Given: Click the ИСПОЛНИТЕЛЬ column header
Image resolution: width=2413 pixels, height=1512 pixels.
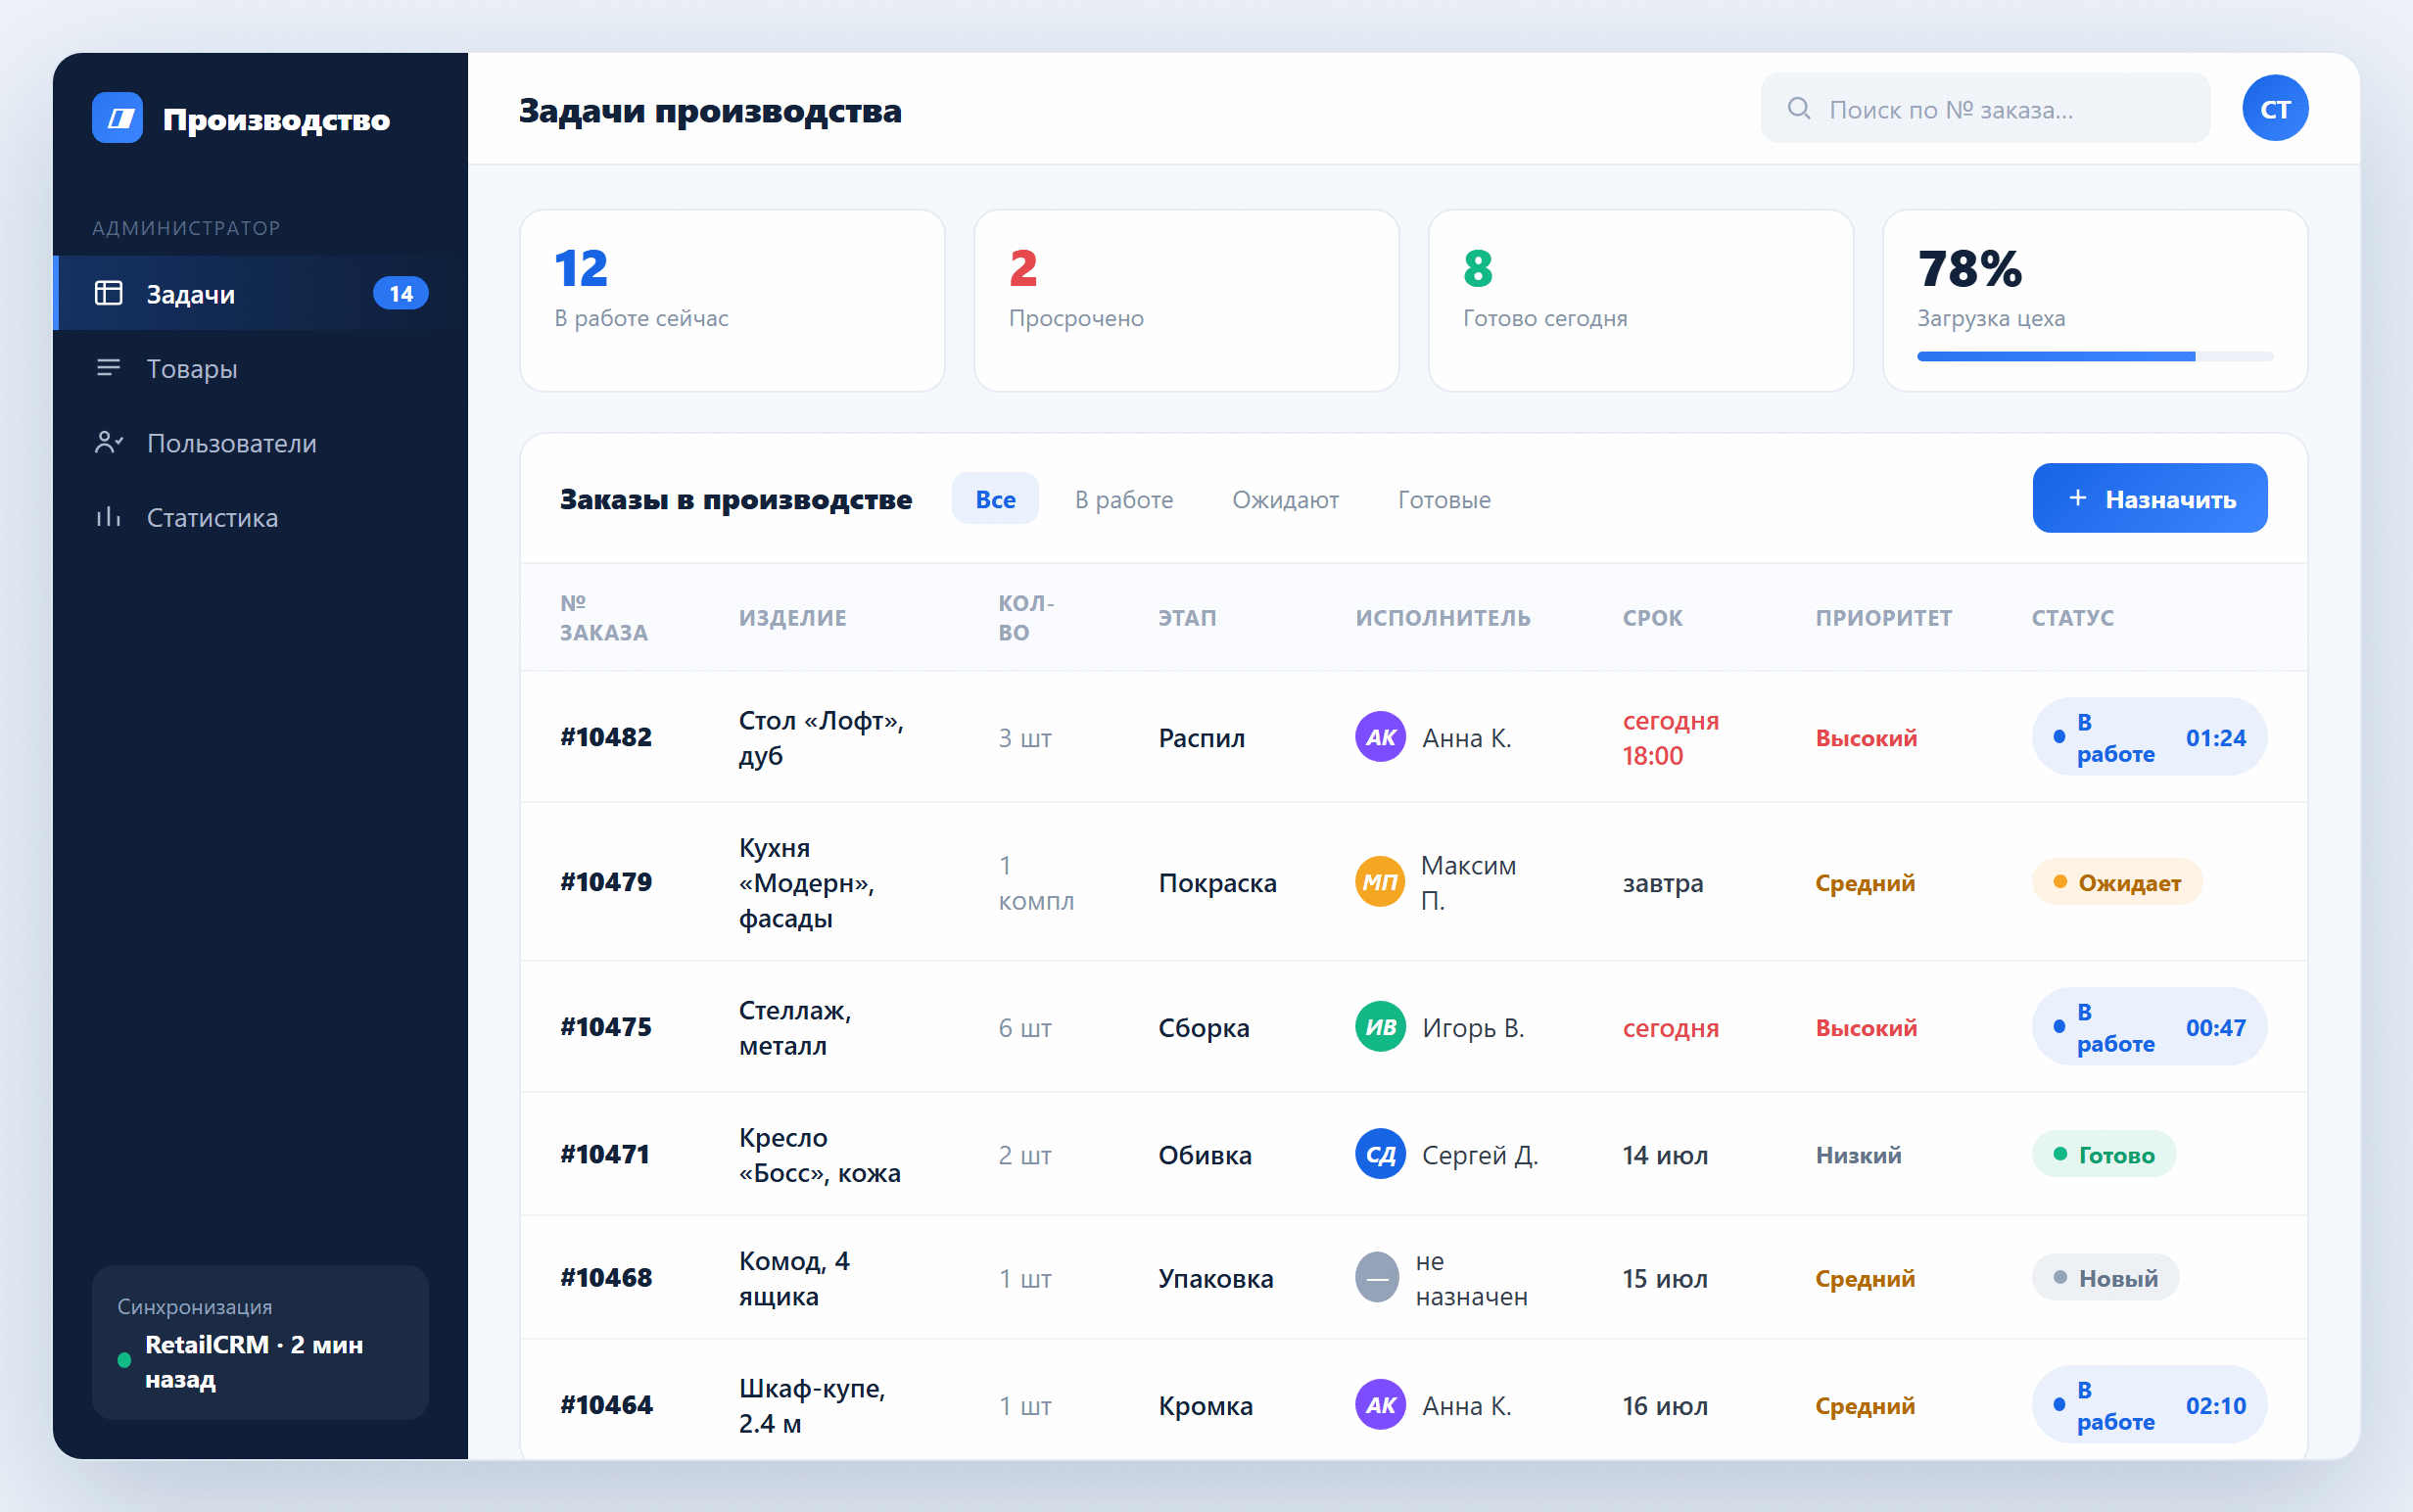Looking at the screenshot, I should [1442, 617].
